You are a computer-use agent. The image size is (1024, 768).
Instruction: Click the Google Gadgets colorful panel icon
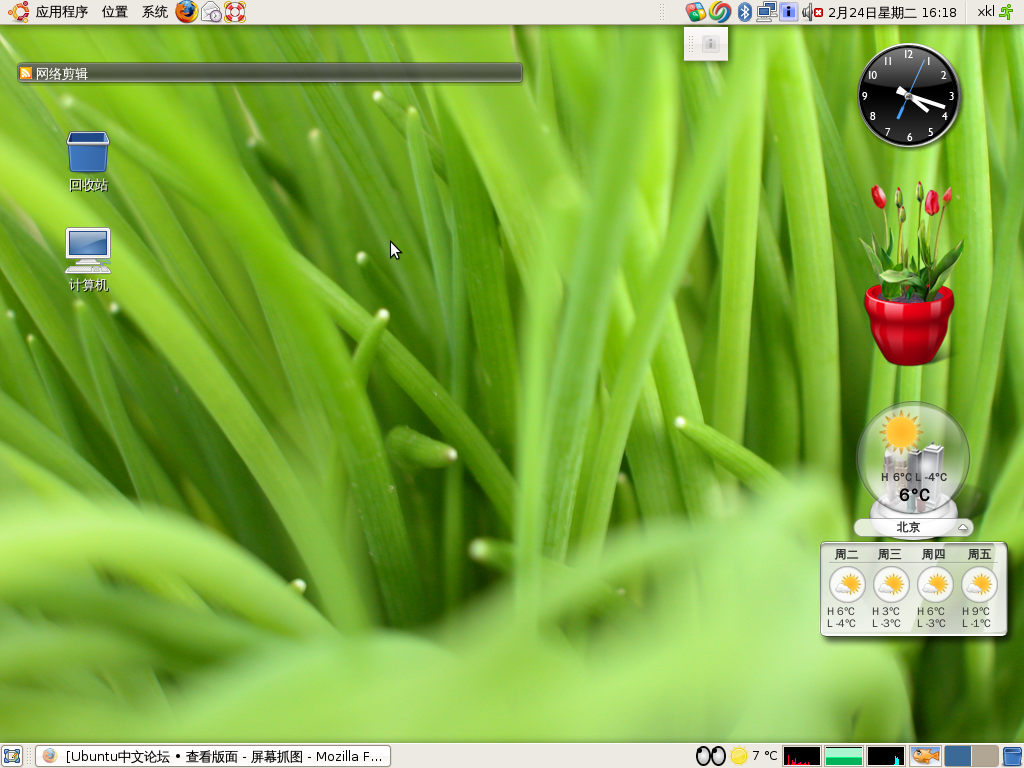(696, 12)
